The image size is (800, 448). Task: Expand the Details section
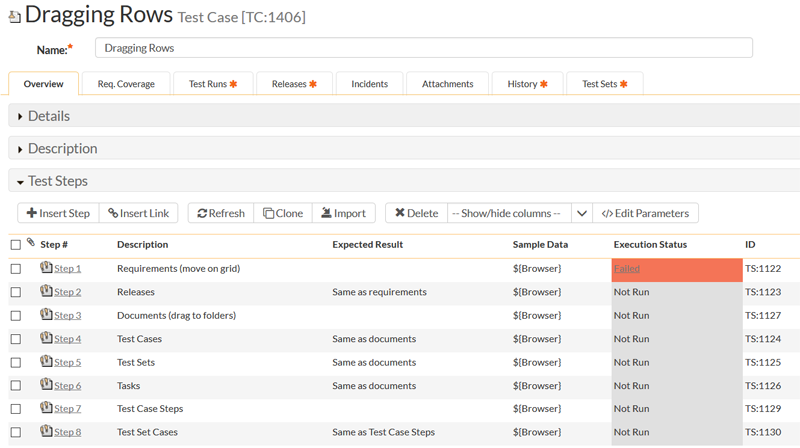click(48, 116)
